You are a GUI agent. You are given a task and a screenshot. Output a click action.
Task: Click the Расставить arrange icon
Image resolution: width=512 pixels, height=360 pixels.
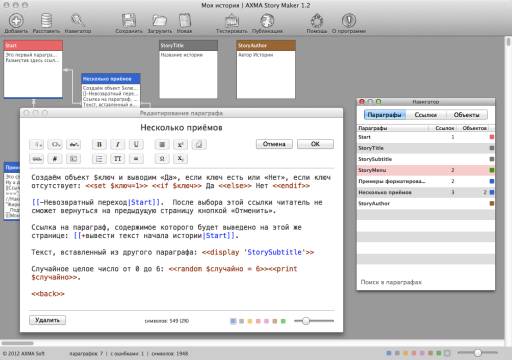tap(46, 21)
